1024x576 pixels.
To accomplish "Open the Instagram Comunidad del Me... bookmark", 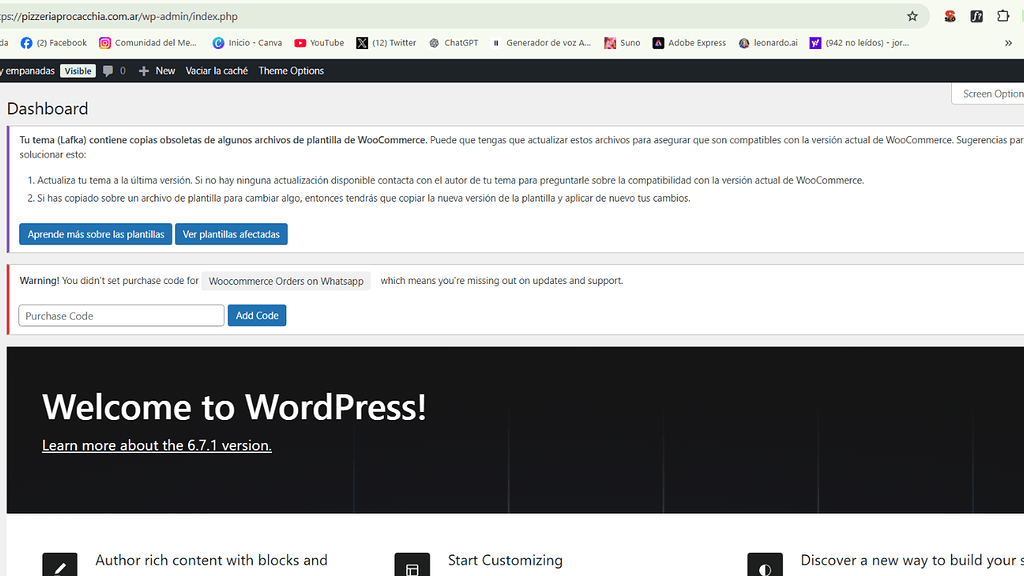I will 148,43.
